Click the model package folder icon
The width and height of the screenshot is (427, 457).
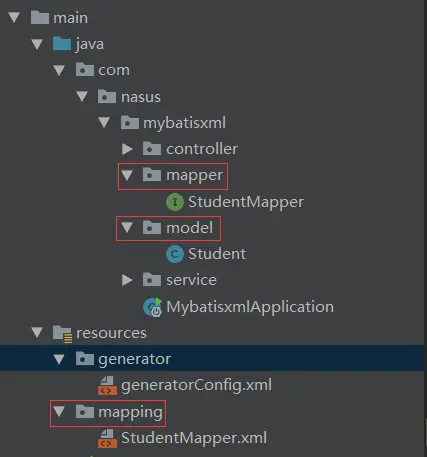click(152, 227)
